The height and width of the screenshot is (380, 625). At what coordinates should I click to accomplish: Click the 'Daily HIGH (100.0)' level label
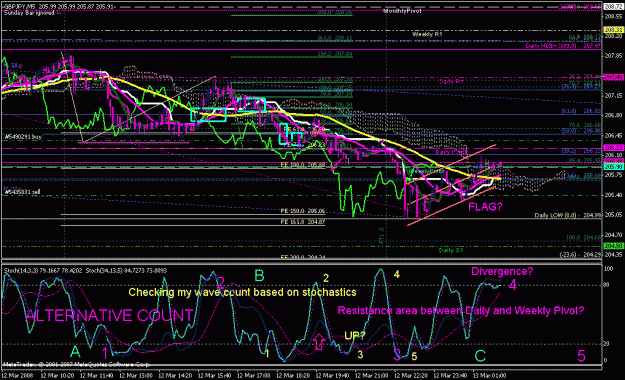(x=563, y=46)
